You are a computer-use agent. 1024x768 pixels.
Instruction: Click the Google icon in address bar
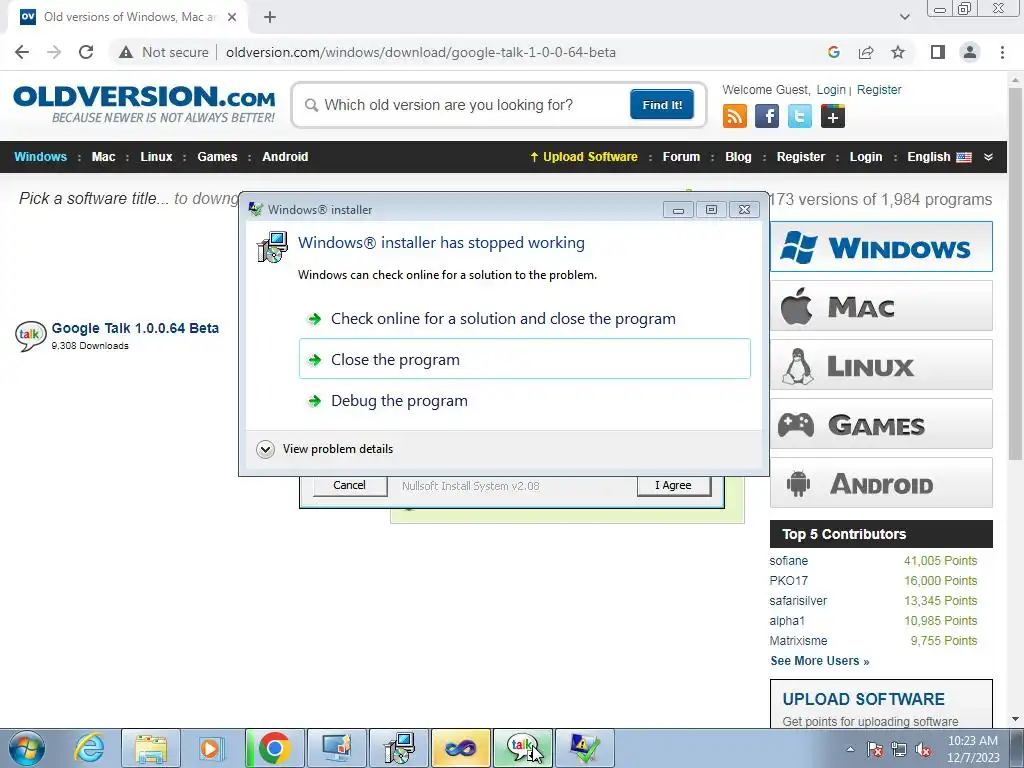click(x=833, y=52)
